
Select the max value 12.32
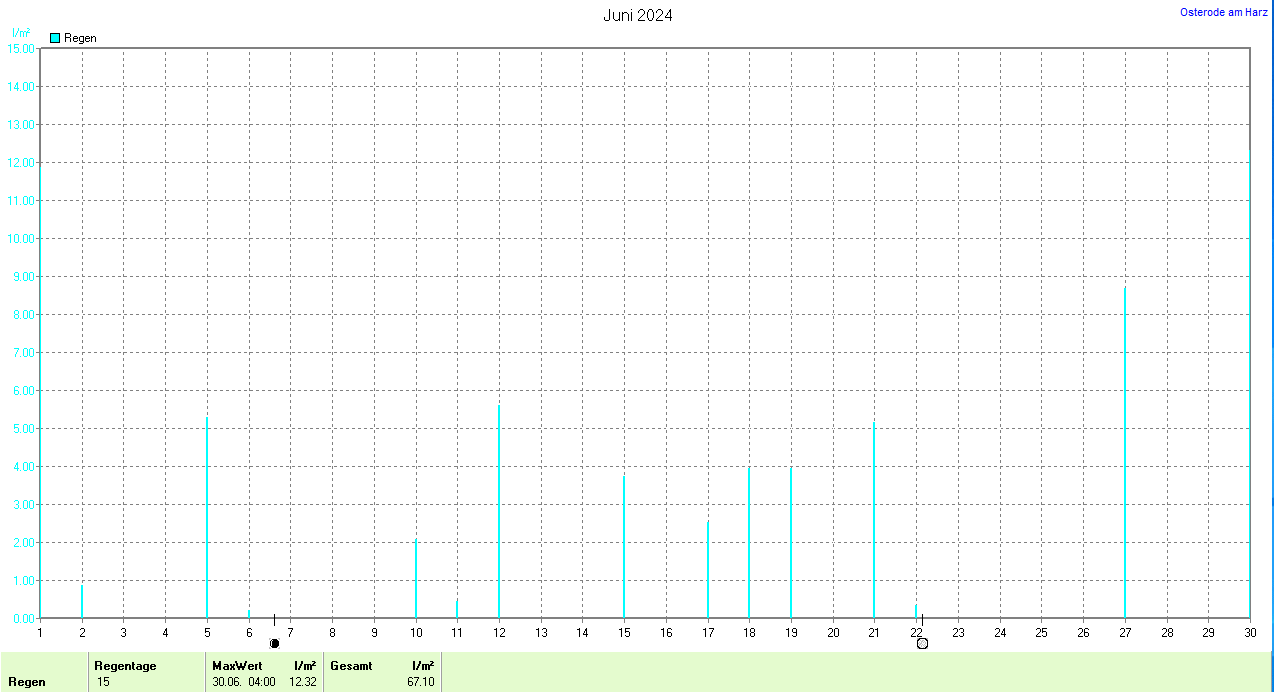click(302, 682)
